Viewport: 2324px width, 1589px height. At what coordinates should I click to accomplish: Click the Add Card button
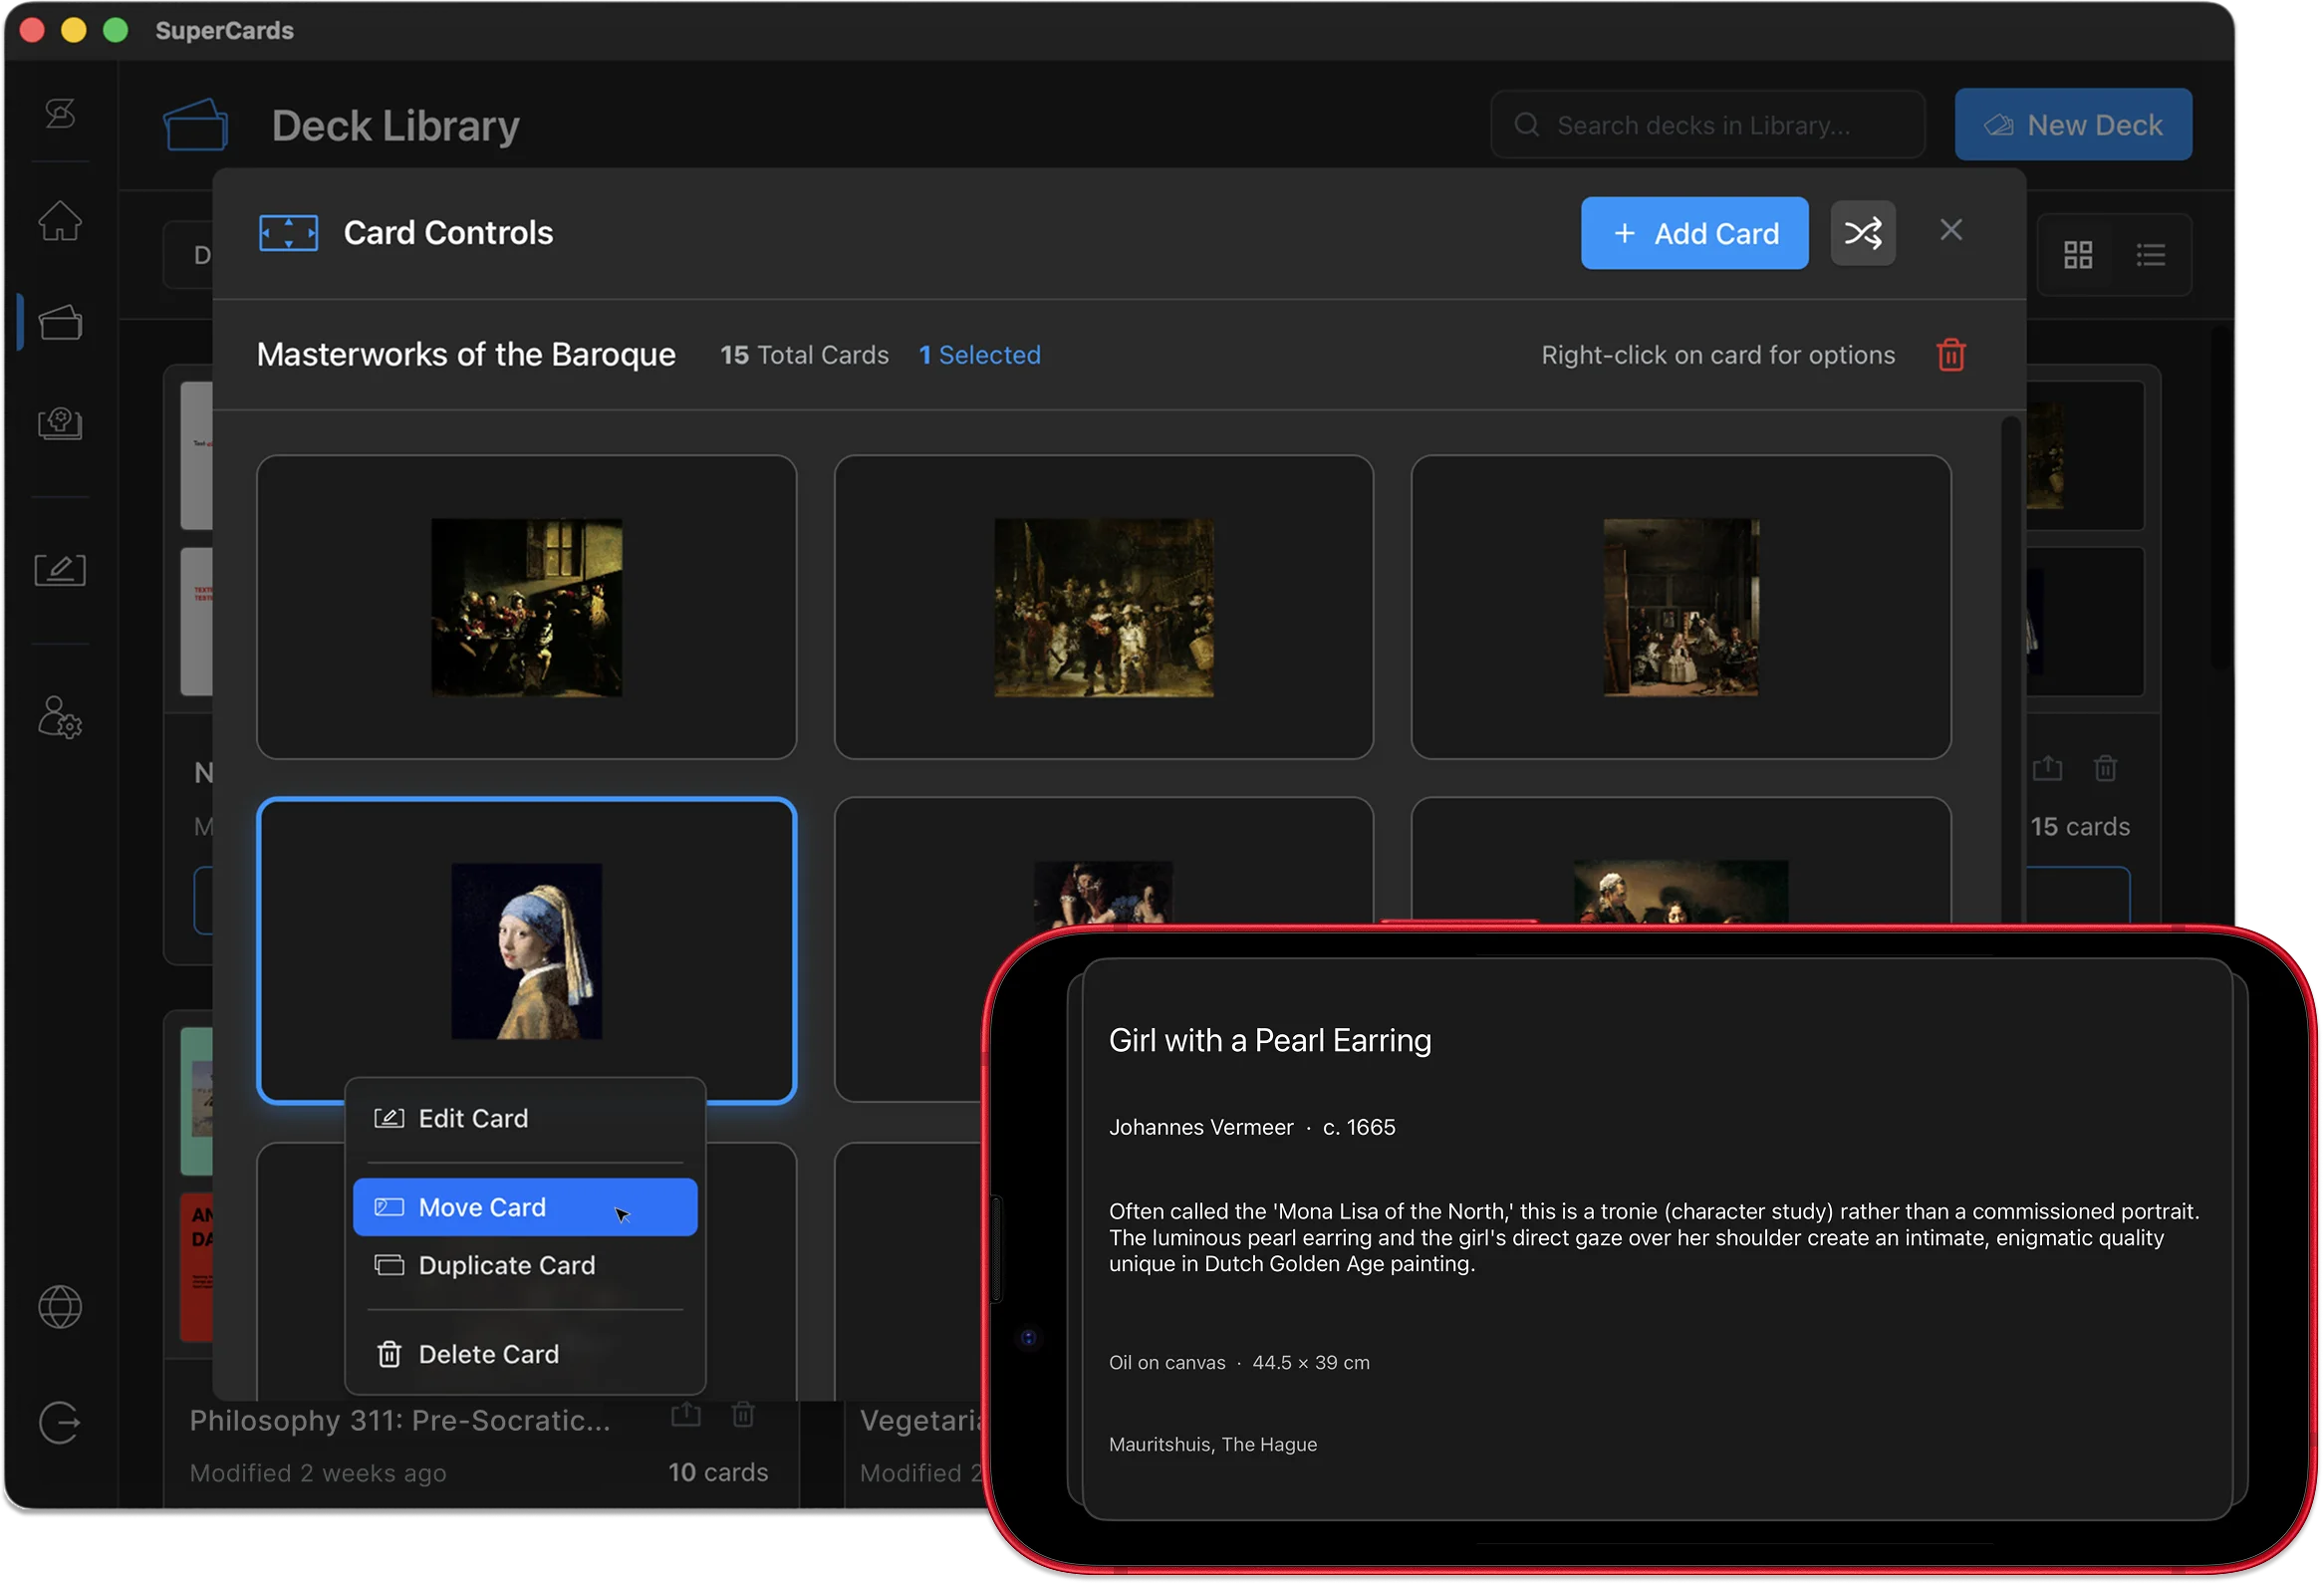click(1696, 234)
